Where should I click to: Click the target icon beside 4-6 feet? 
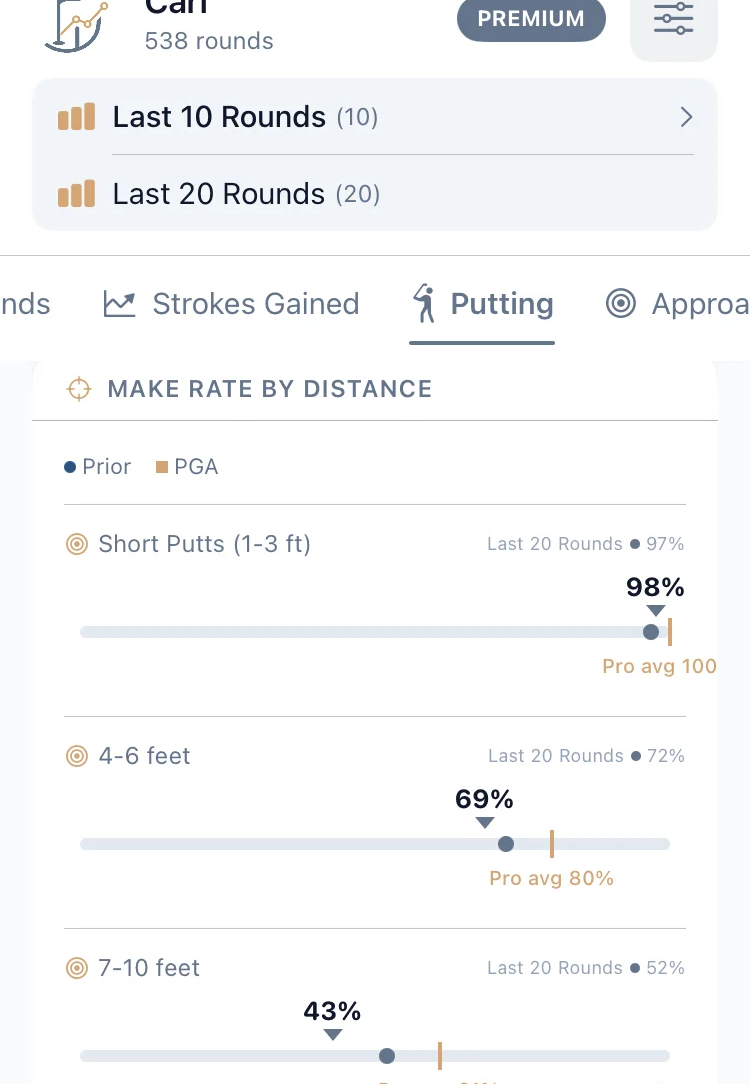[77, 756]
